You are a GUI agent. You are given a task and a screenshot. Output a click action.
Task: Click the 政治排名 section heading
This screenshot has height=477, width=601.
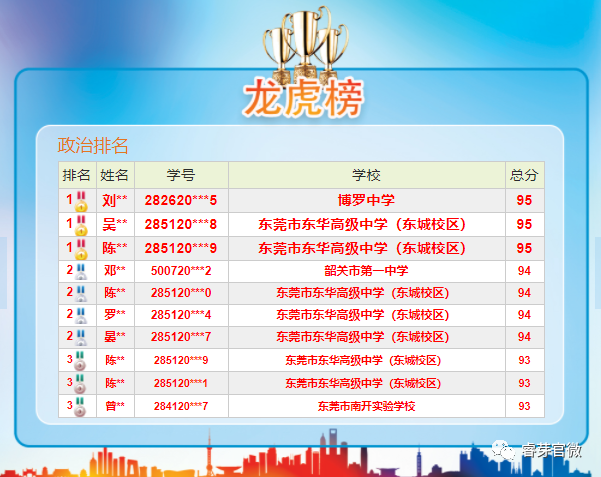click(93, 146)
